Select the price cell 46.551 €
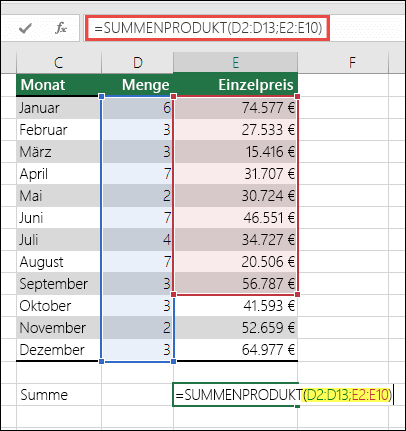The image size is (406, 431). point(235,218)
